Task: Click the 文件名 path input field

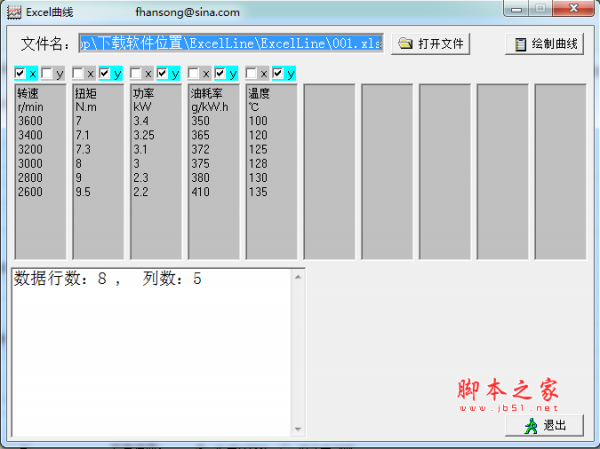Action: pyautogui.click(x=231, y=43)
